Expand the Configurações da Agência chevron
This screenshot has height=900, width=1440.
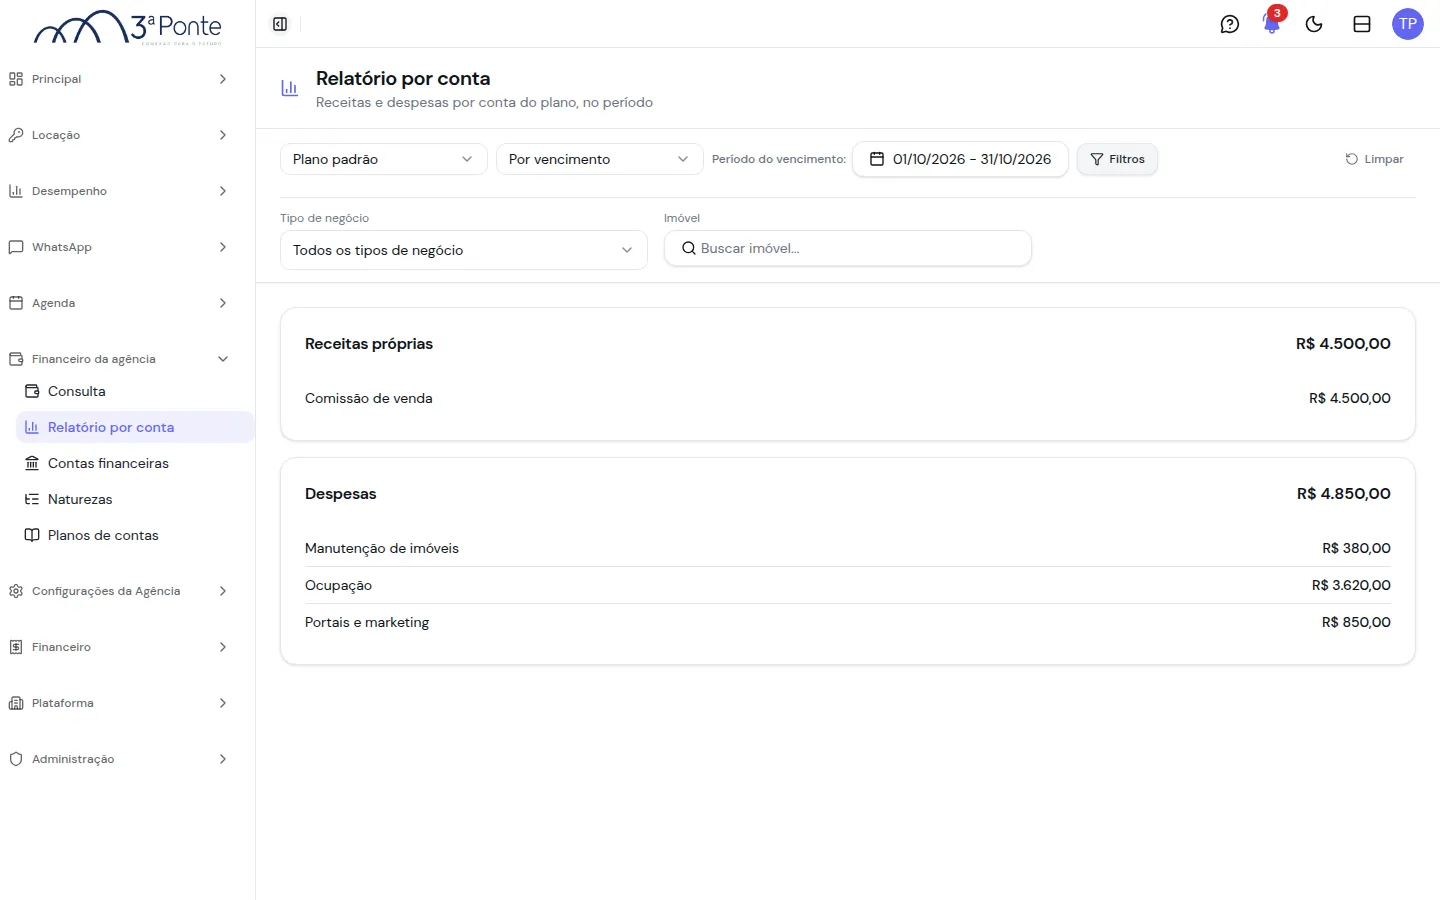click(x=223, y=591)
